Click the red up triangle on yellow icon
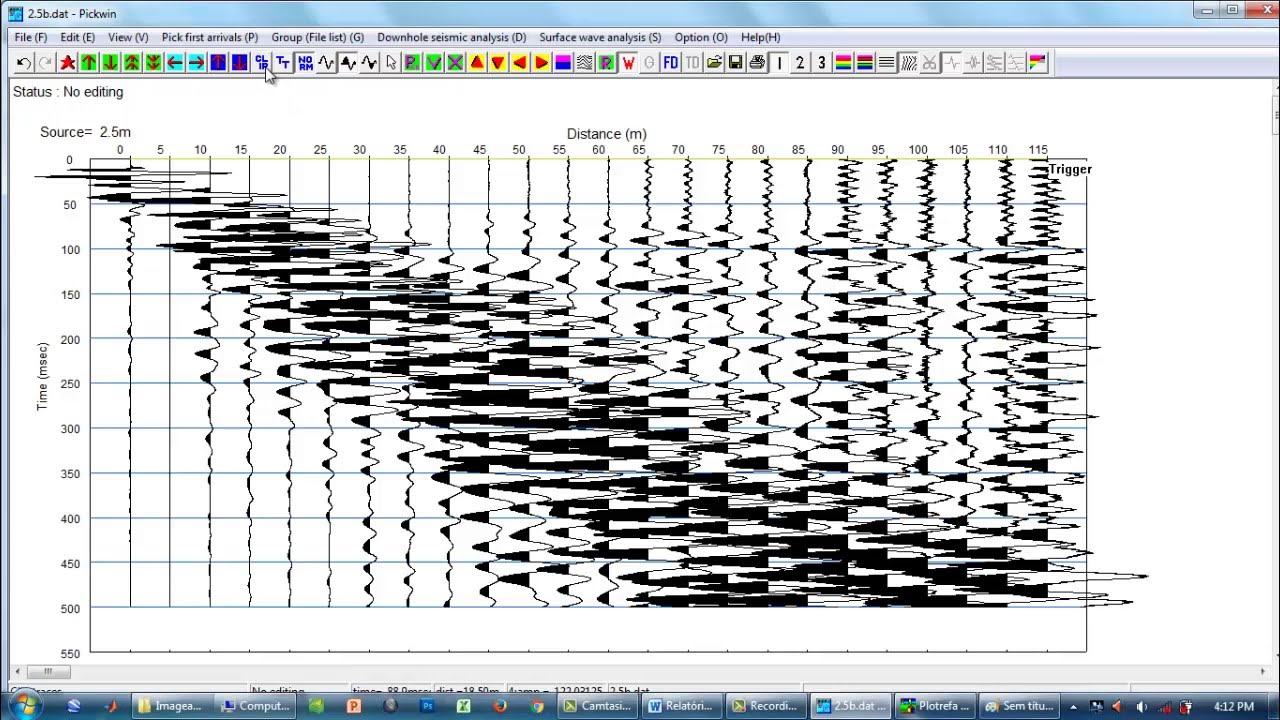Viewport: 1280px width, 720px height. click(x=477, y=63)
